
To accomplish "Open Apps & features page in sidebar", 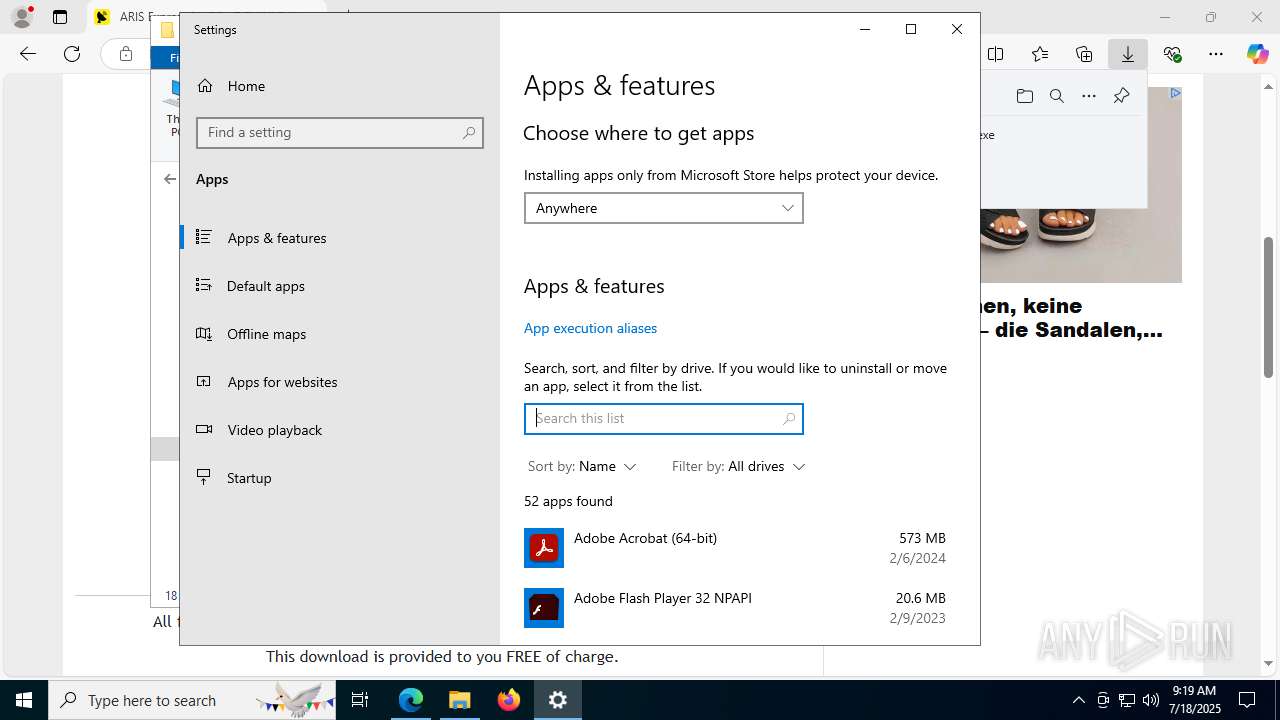I will [340, 238].
